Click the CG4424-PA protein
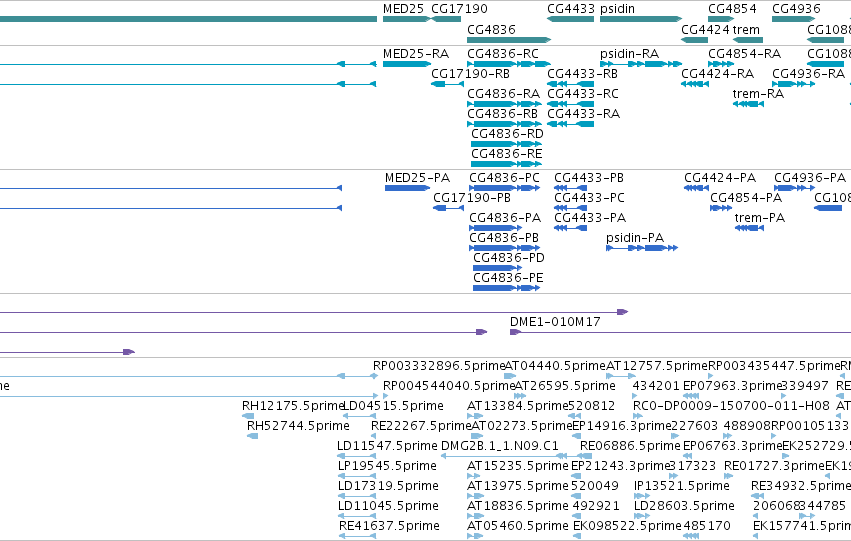851x541 pixels. 696,188
